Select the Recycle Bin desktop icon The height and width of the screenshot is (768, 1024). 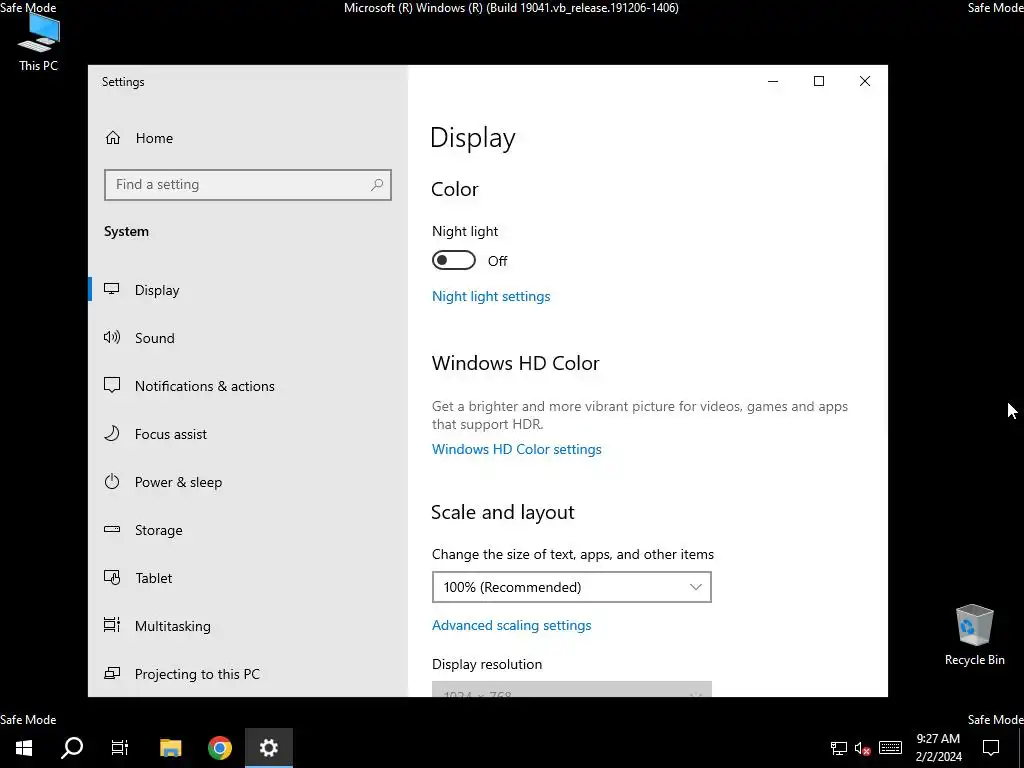point(974,635)
